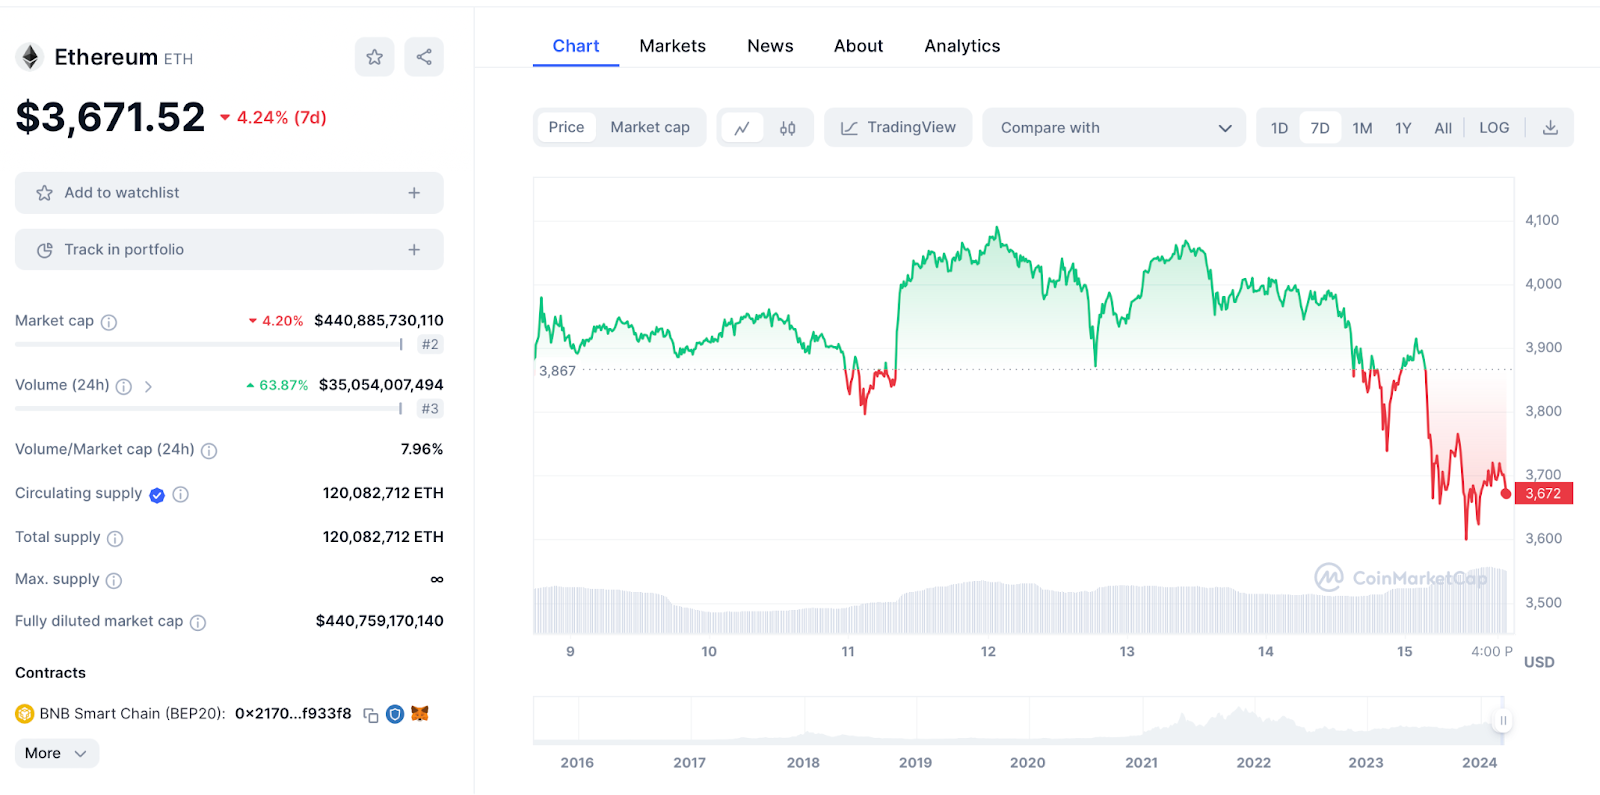Click the pause handle on the range timeline
Screen dimensions: 1600x795
(x=1502, y=720)
